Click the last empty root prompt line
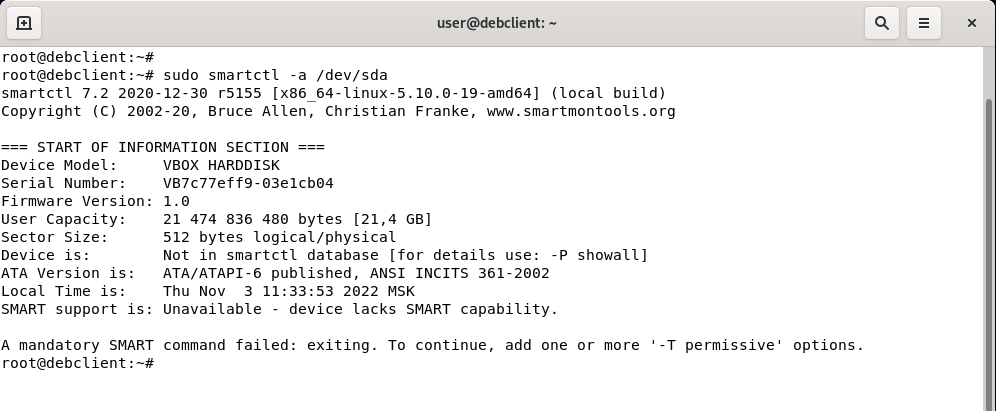This screenshot has width=996, height=411. [77, 363]
